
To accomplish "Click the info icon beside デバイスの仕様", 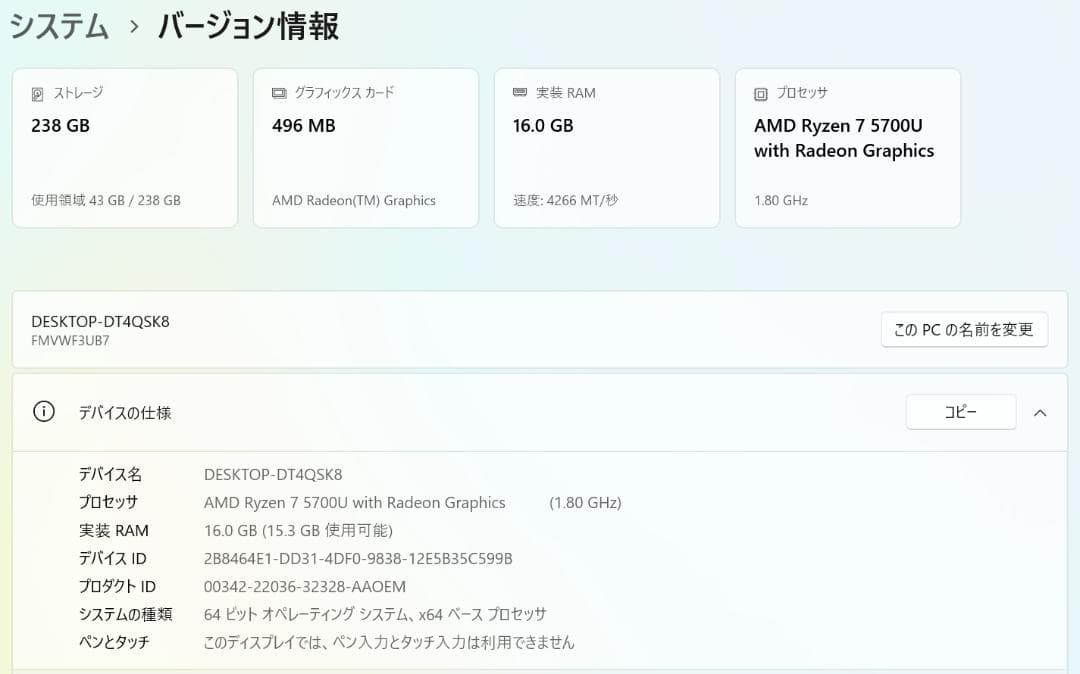I will point(42,411).
